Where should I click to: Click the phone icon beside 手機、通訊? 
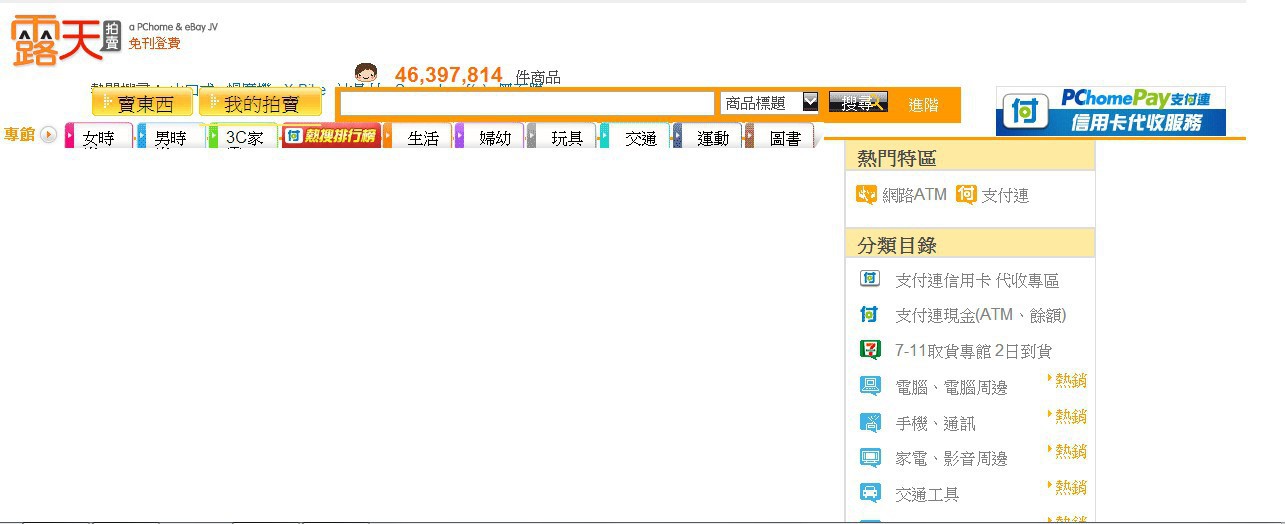pyautogui.click(x=870, y=422)
